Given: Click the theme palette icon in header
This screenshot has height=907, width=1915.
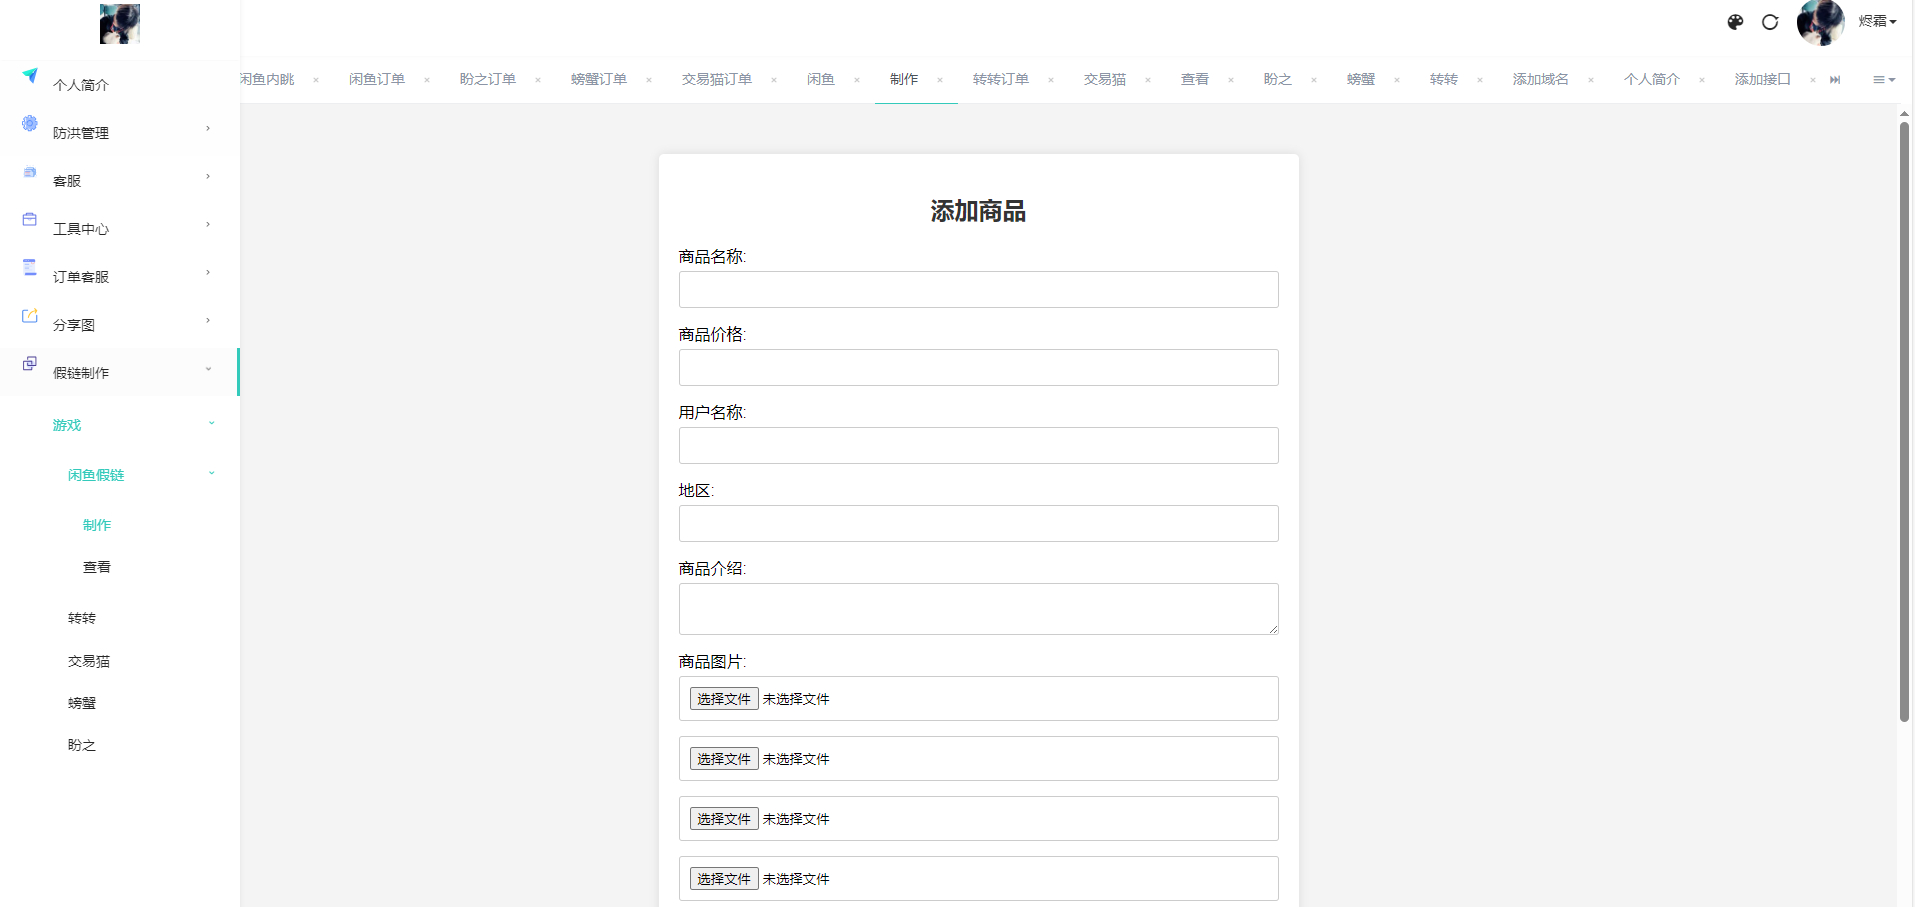Looking at the screenshot, I should pyautogui.click(x=1736, y=22).
